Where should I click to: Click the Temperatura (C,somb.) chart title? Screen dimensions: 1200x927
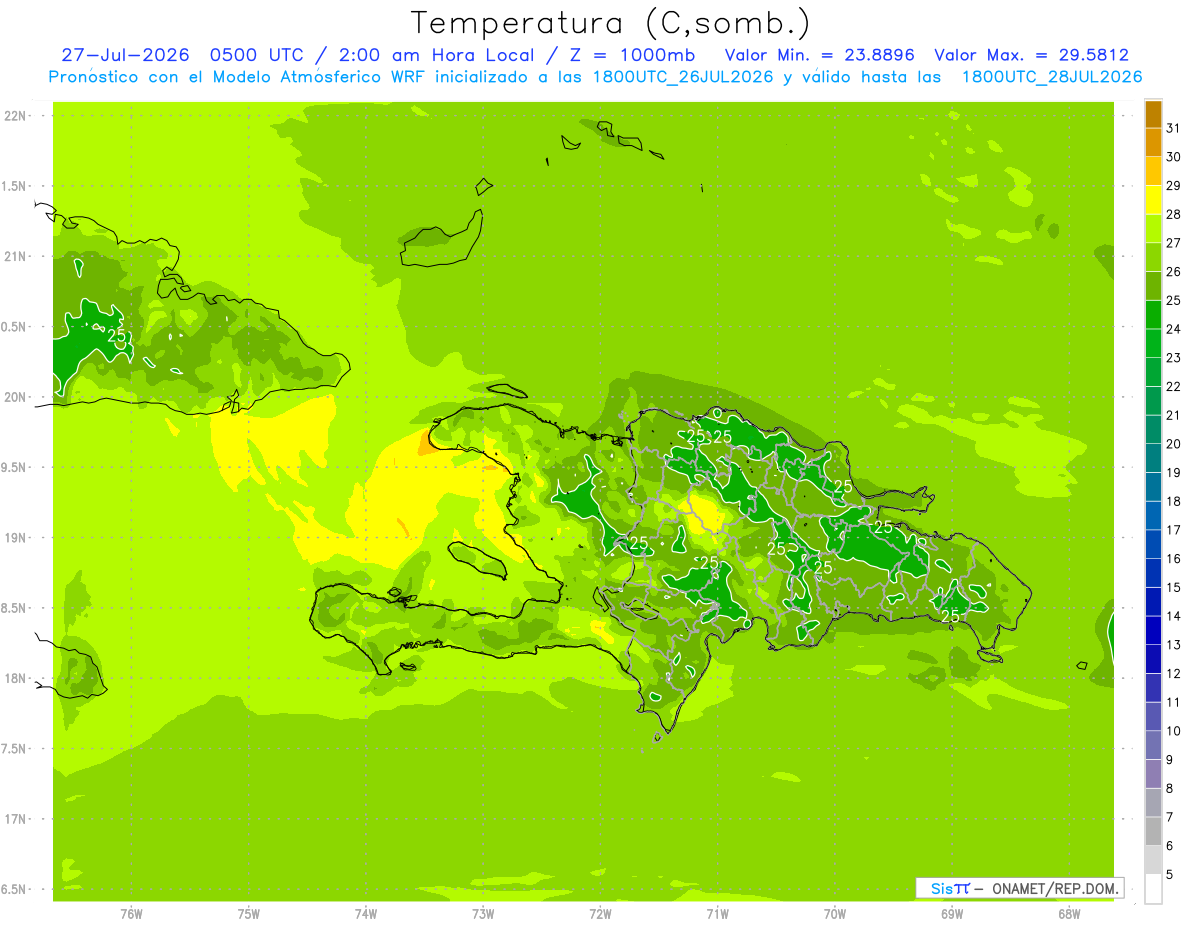611,23
